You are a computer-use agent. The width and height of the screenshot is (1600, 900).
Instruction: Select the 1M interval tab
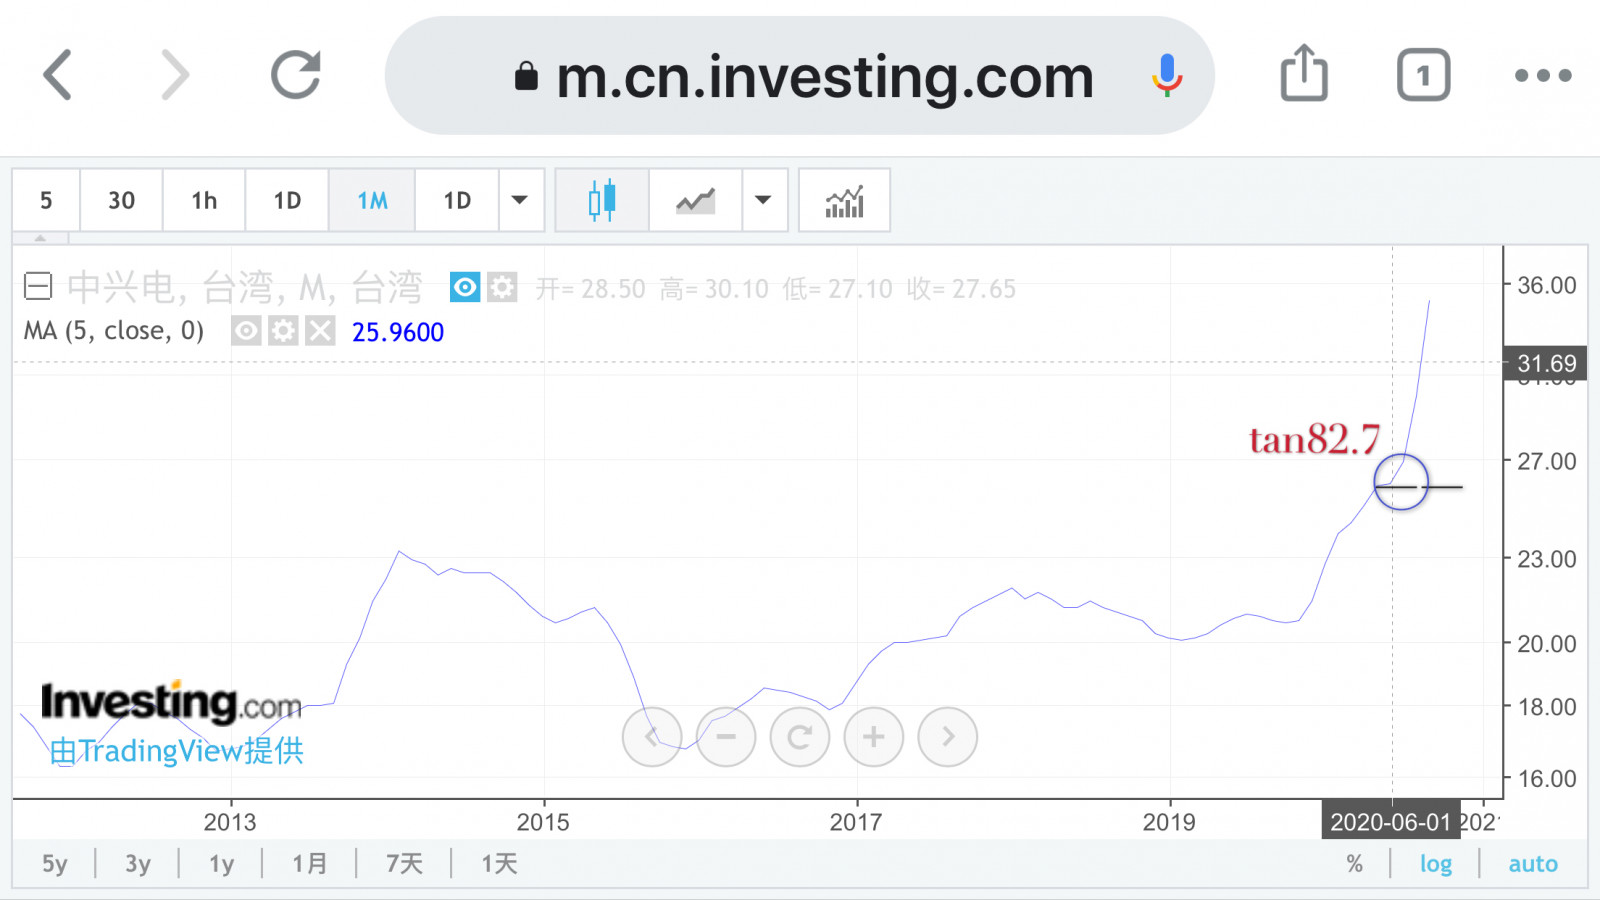tap(372, 201)
